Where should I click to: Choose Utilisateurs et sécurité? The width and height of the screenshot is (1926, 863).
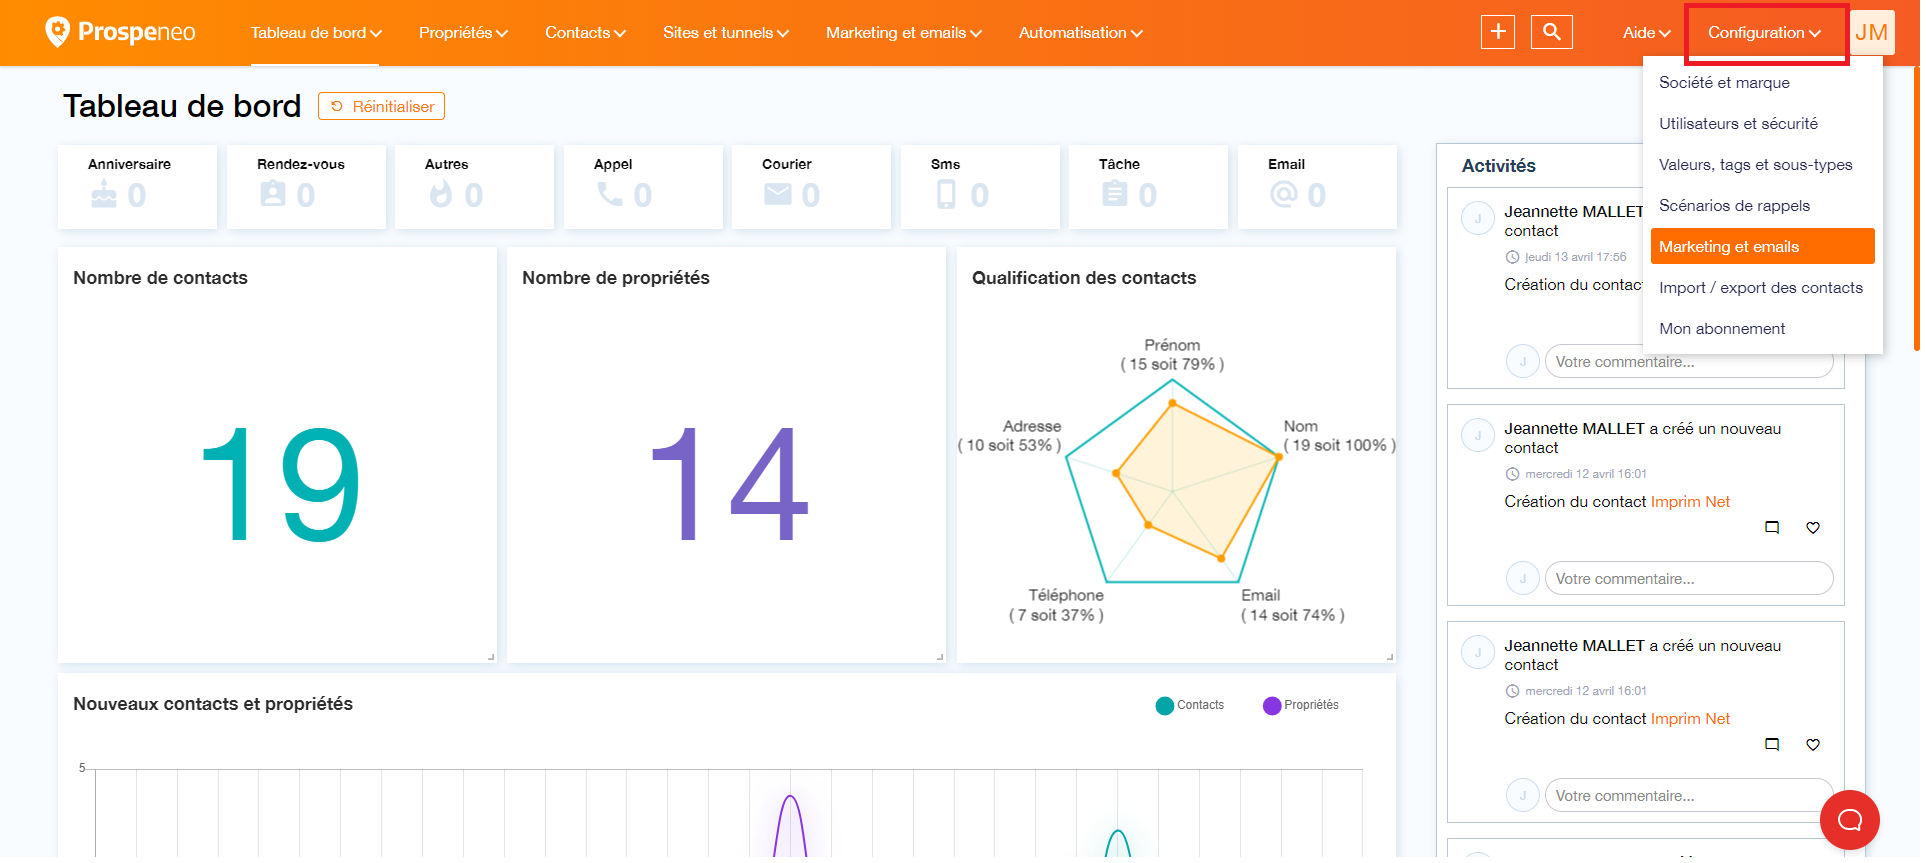1763,124
